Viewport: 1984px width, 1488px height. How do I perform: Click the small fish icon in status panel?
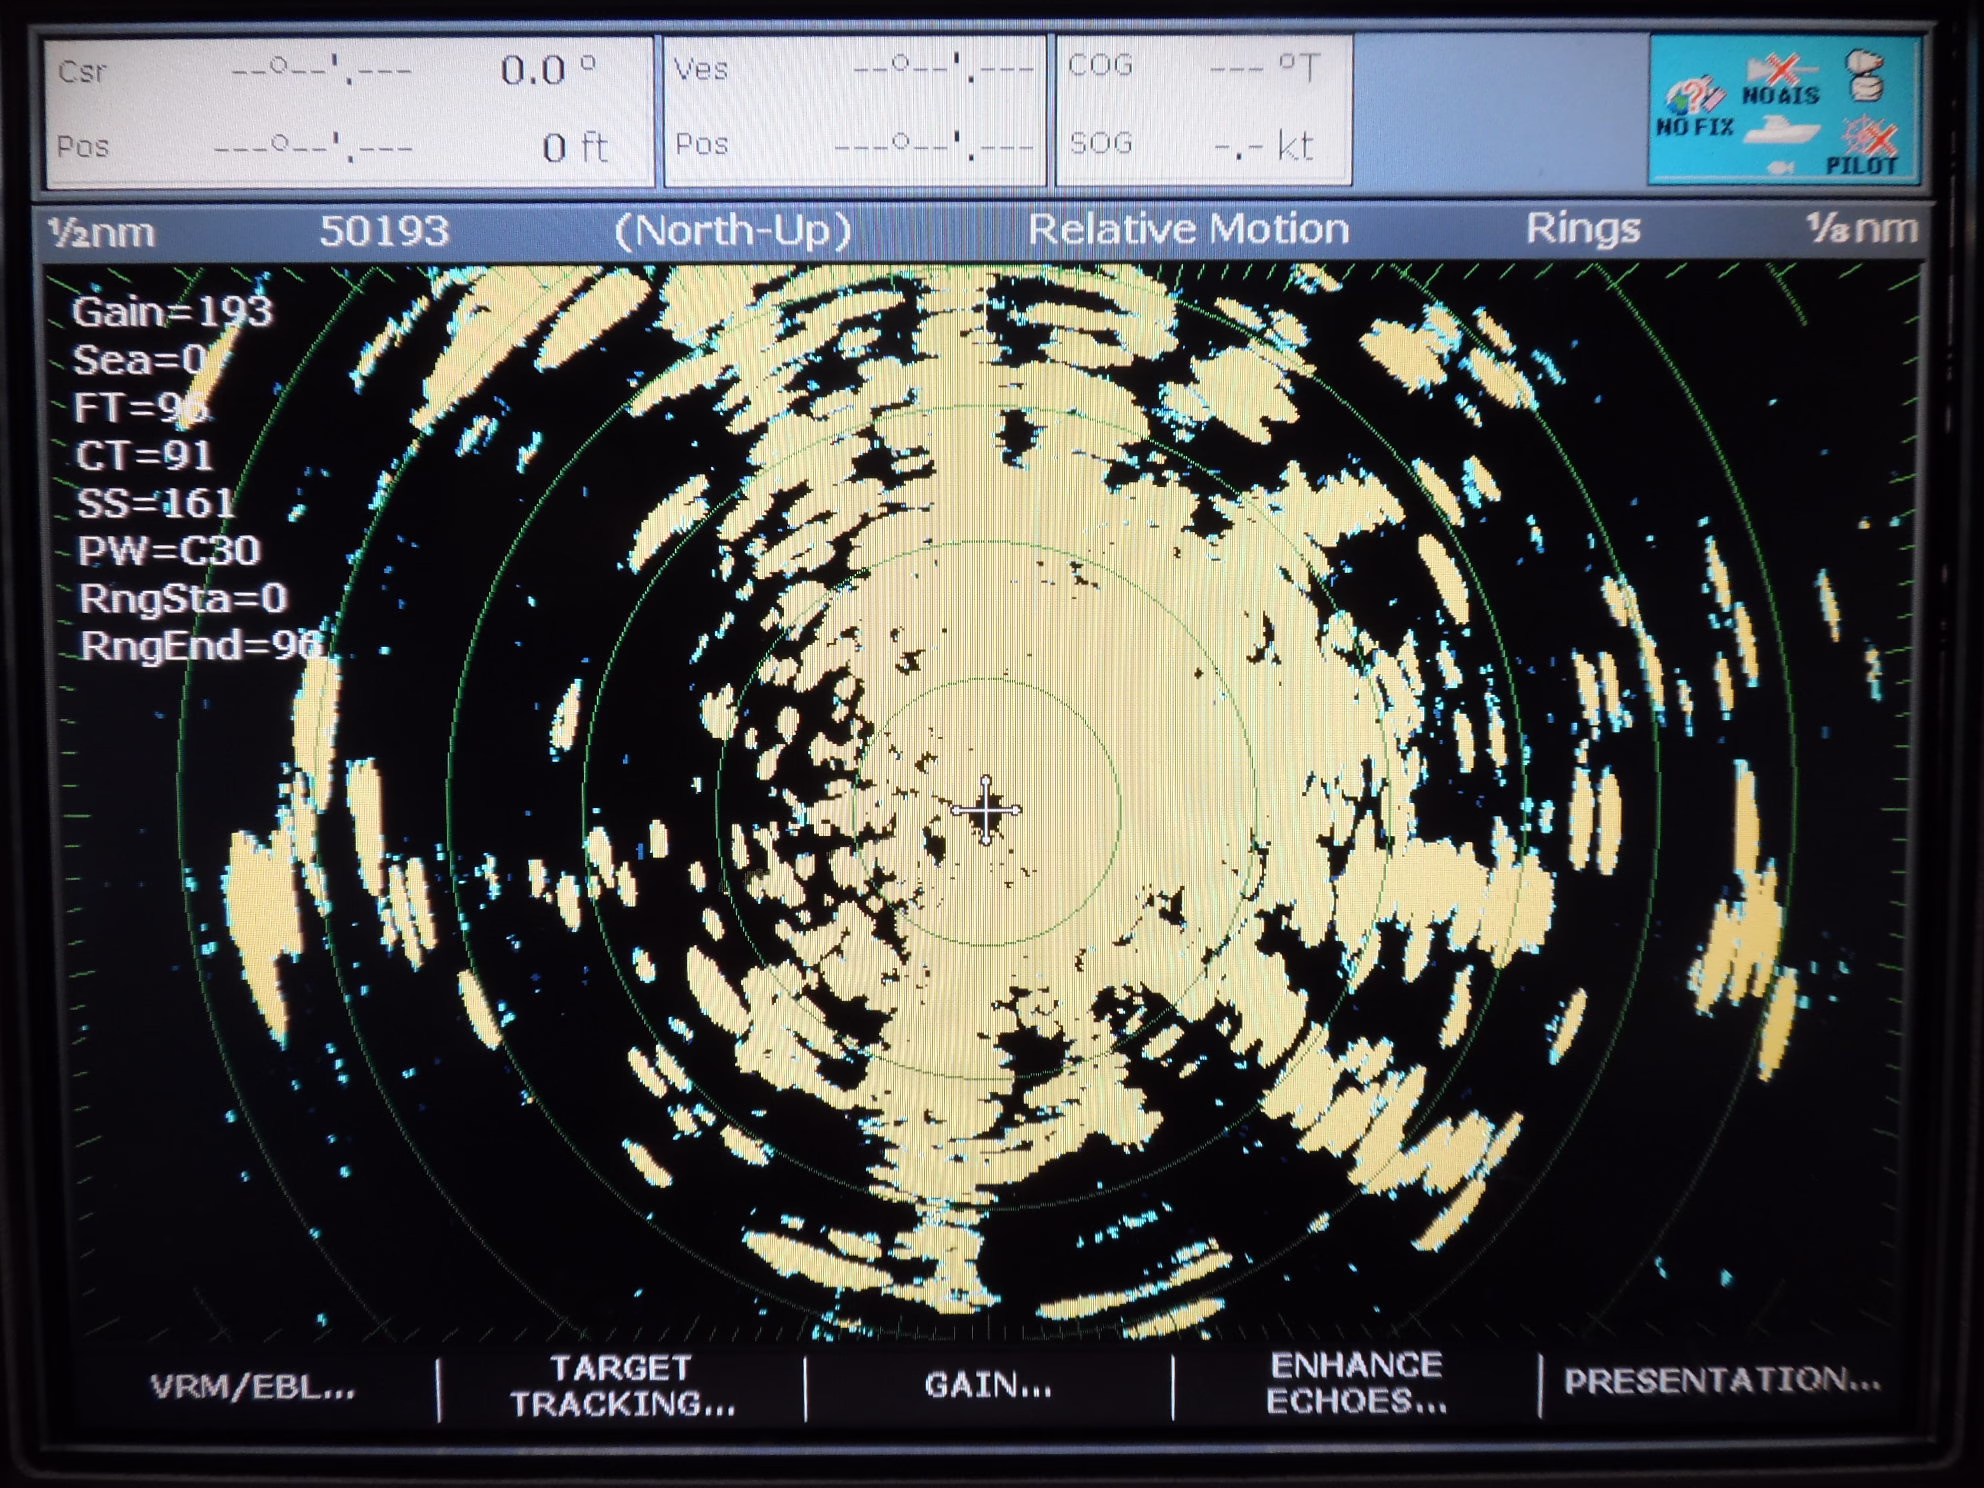pos(1781,167)
